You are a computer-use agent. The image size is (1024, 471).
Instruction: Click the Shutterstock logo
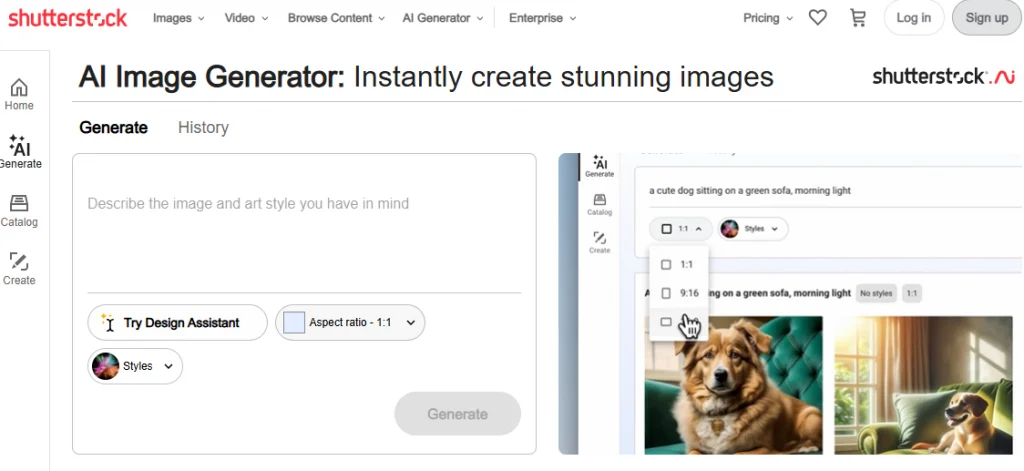pos(69,18)
